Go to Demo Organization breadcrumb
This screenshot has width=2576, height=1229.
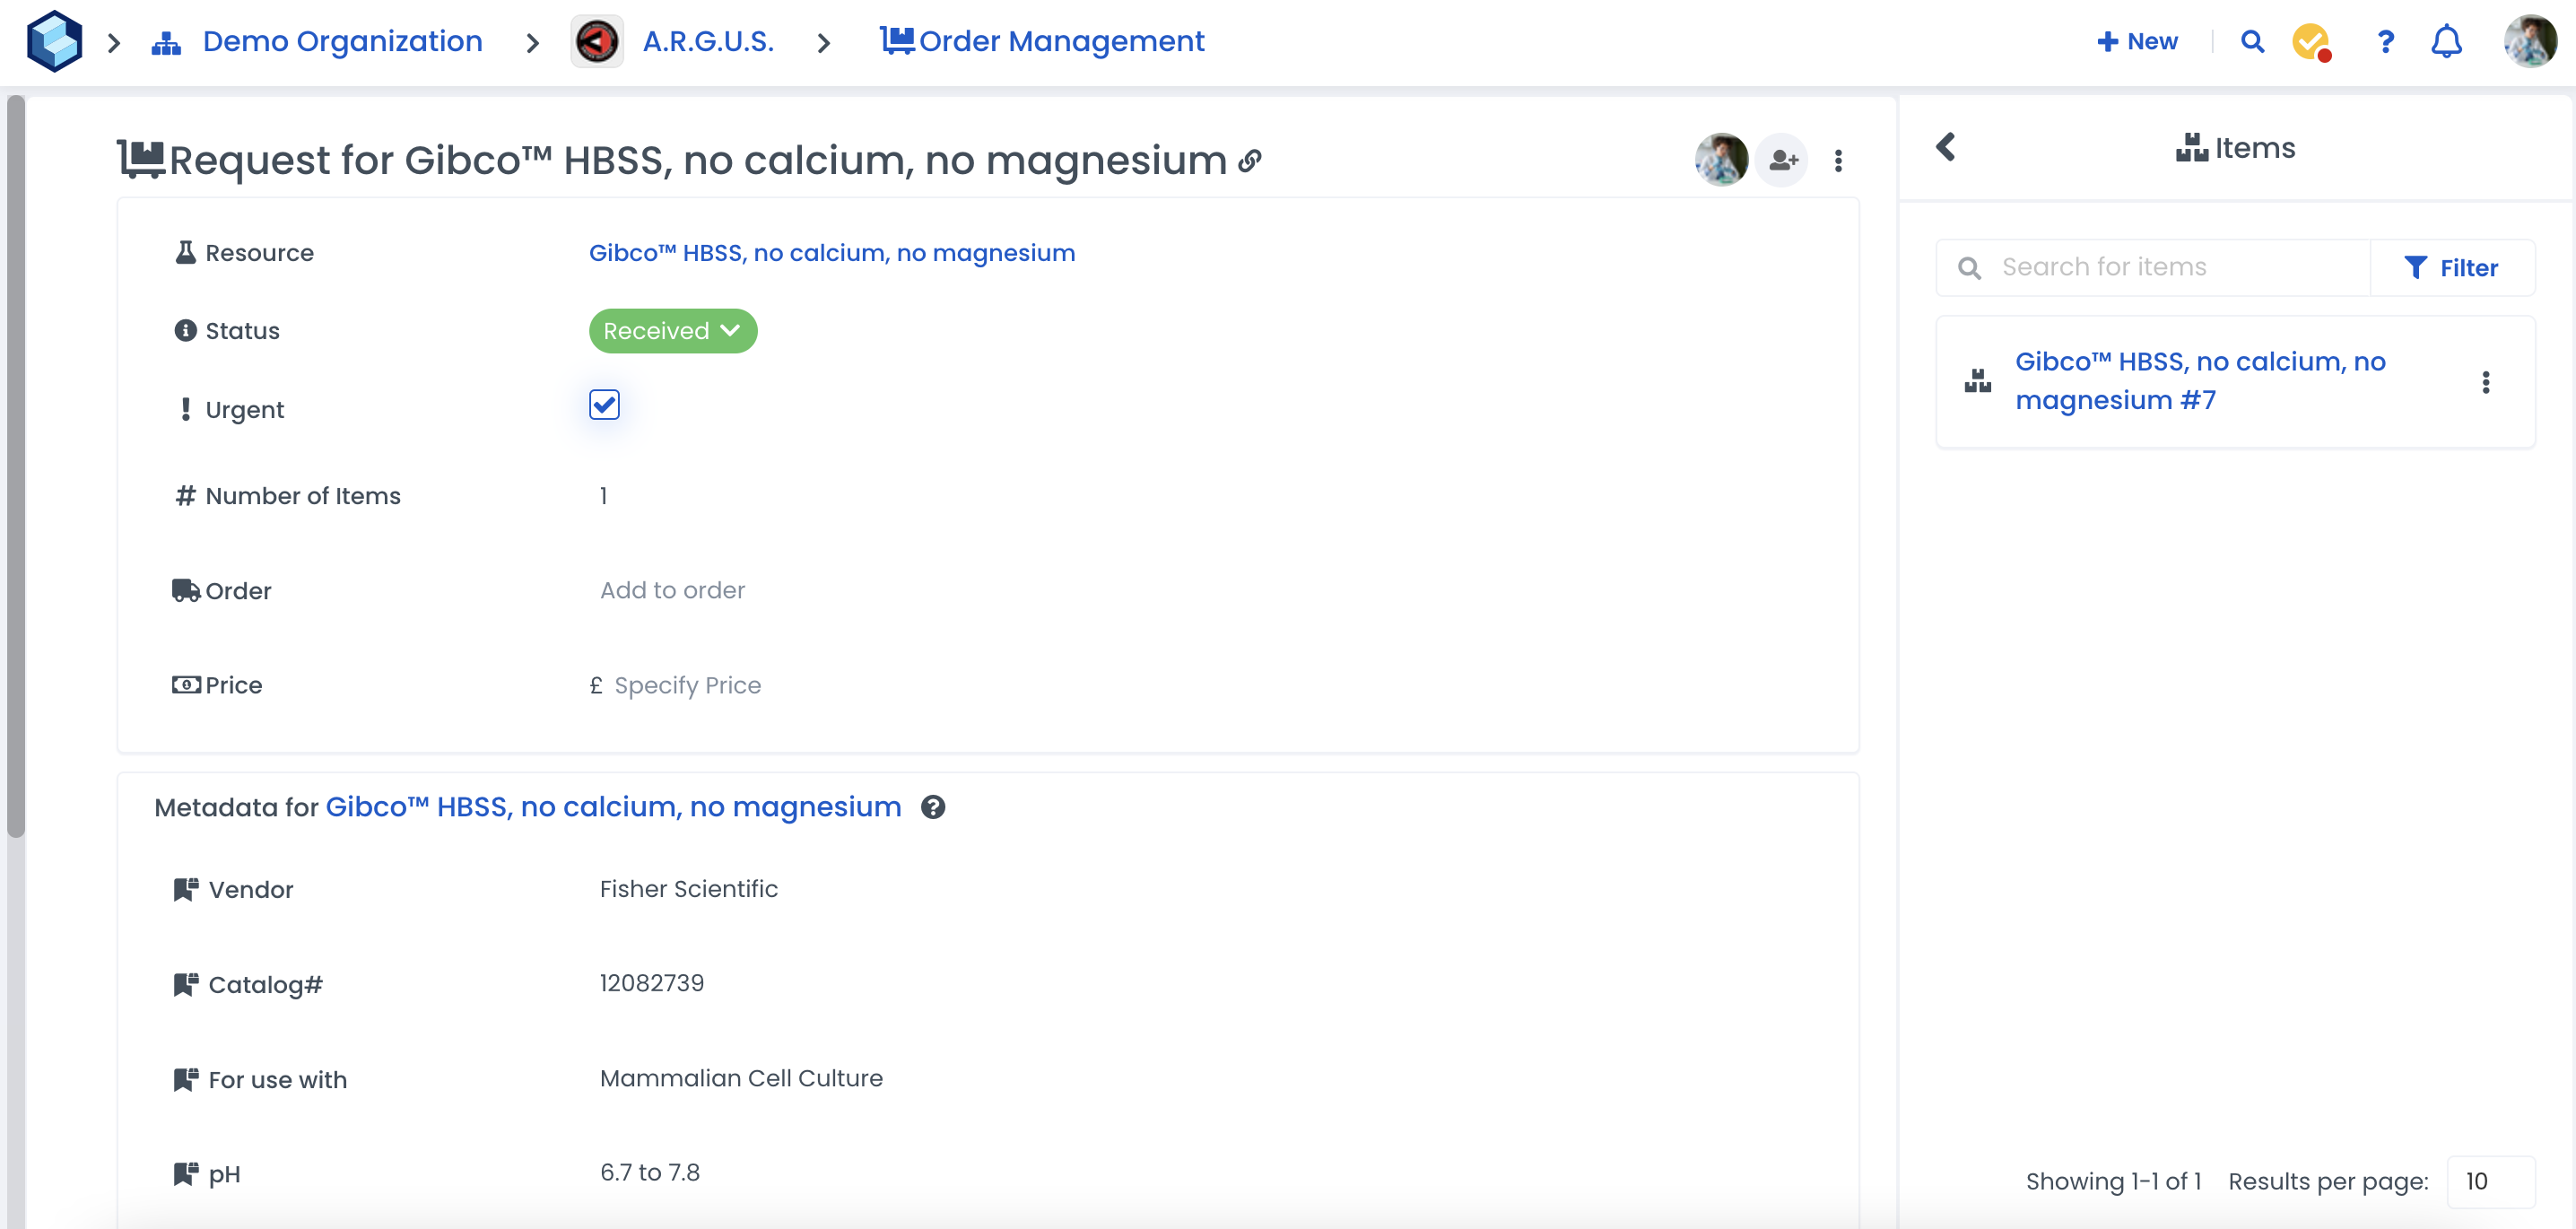pyautogui.click(x=342, y=41)
